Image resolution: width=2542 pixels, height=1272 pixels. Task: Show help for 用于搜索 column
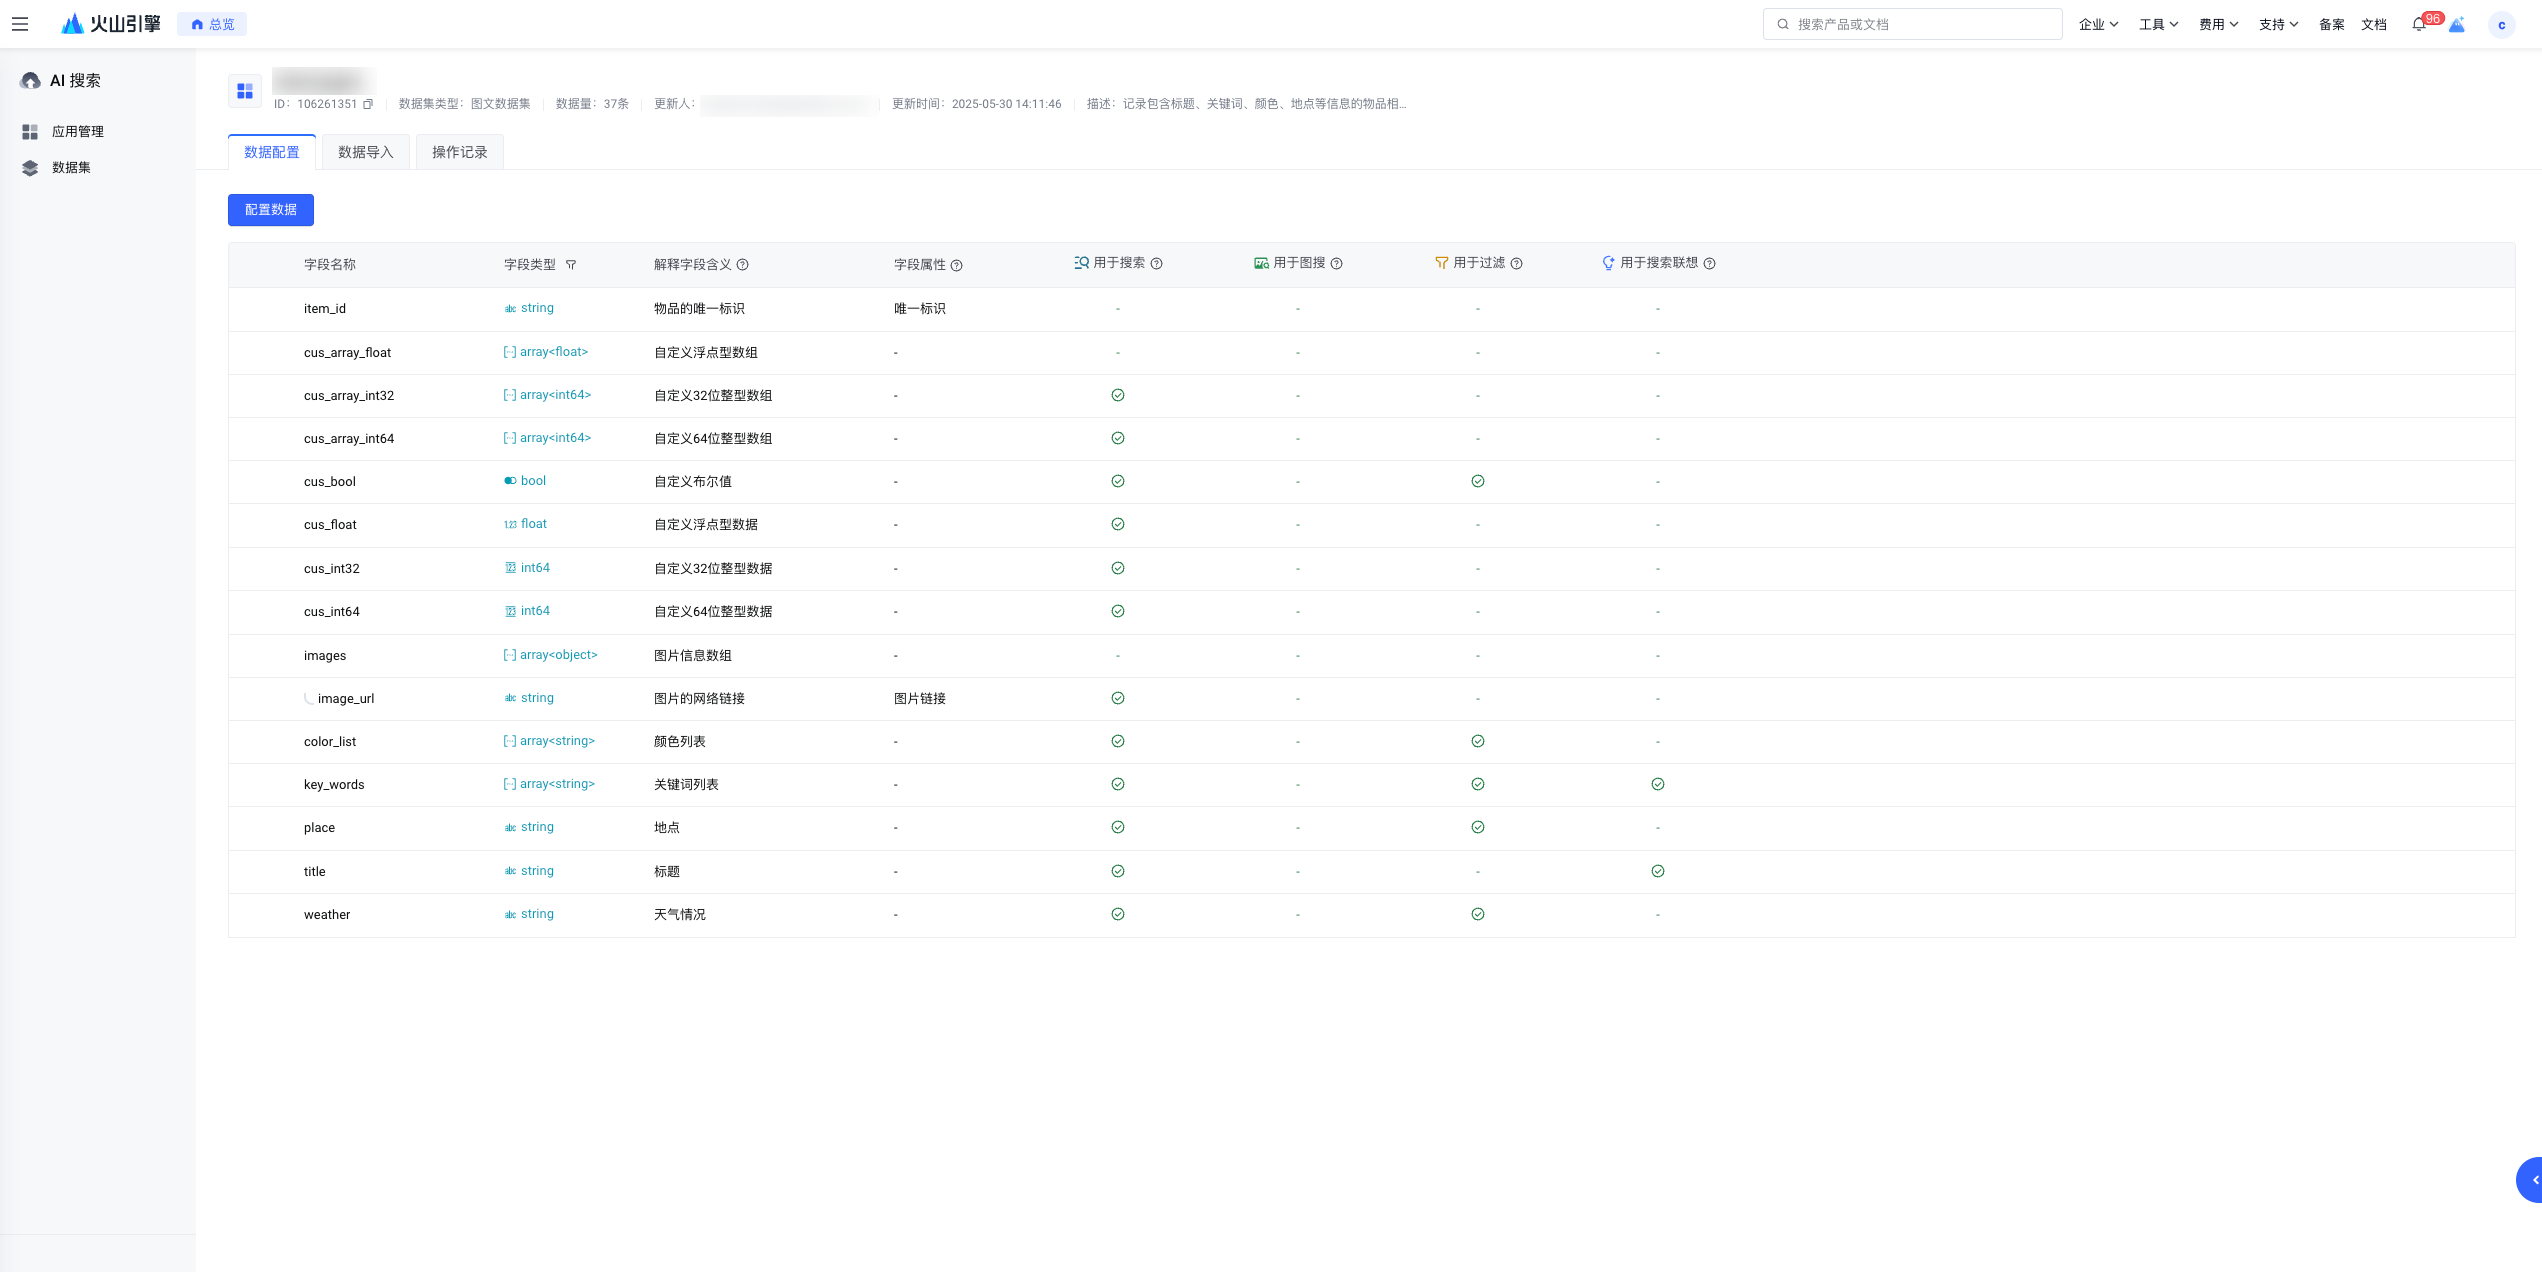(x=1157, y=264)
